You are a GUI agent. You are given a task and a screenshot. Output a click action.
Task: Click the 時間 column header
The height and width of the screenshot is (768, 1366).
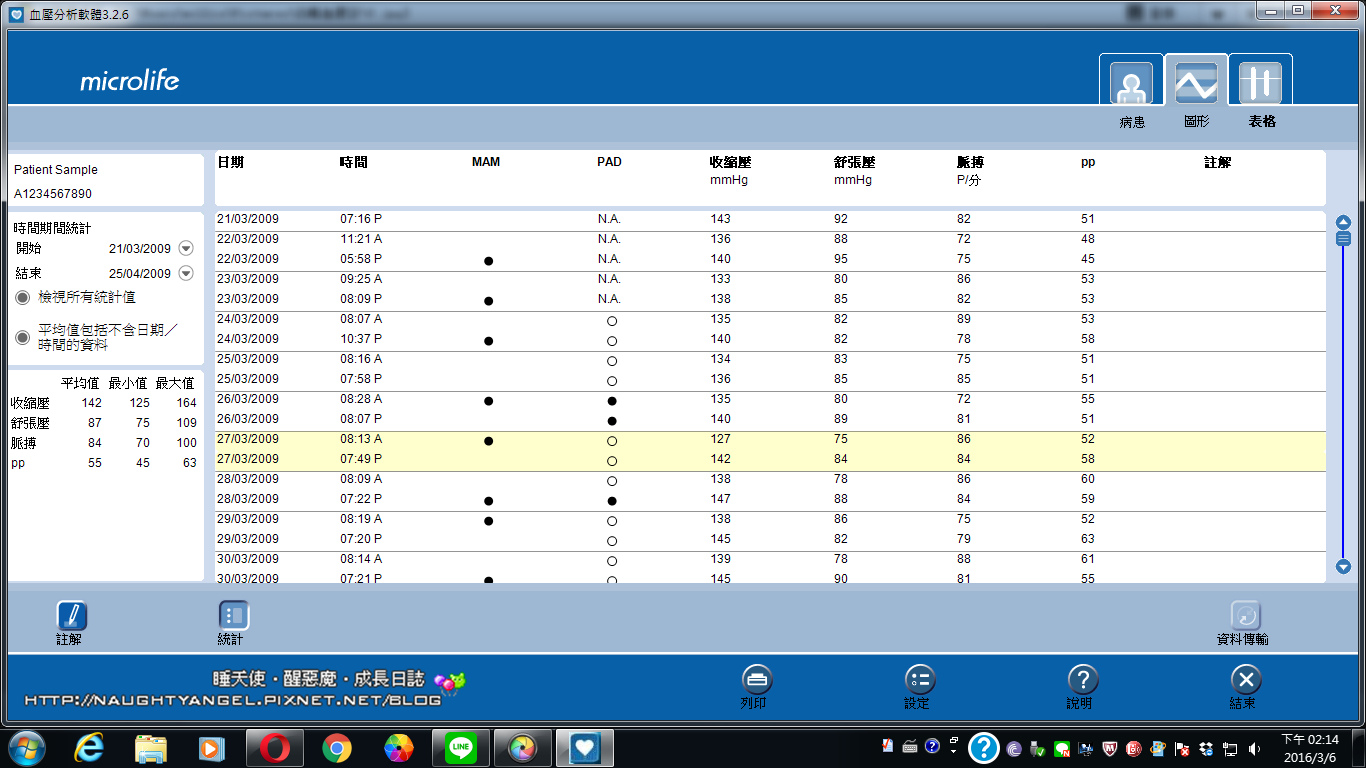353,162
